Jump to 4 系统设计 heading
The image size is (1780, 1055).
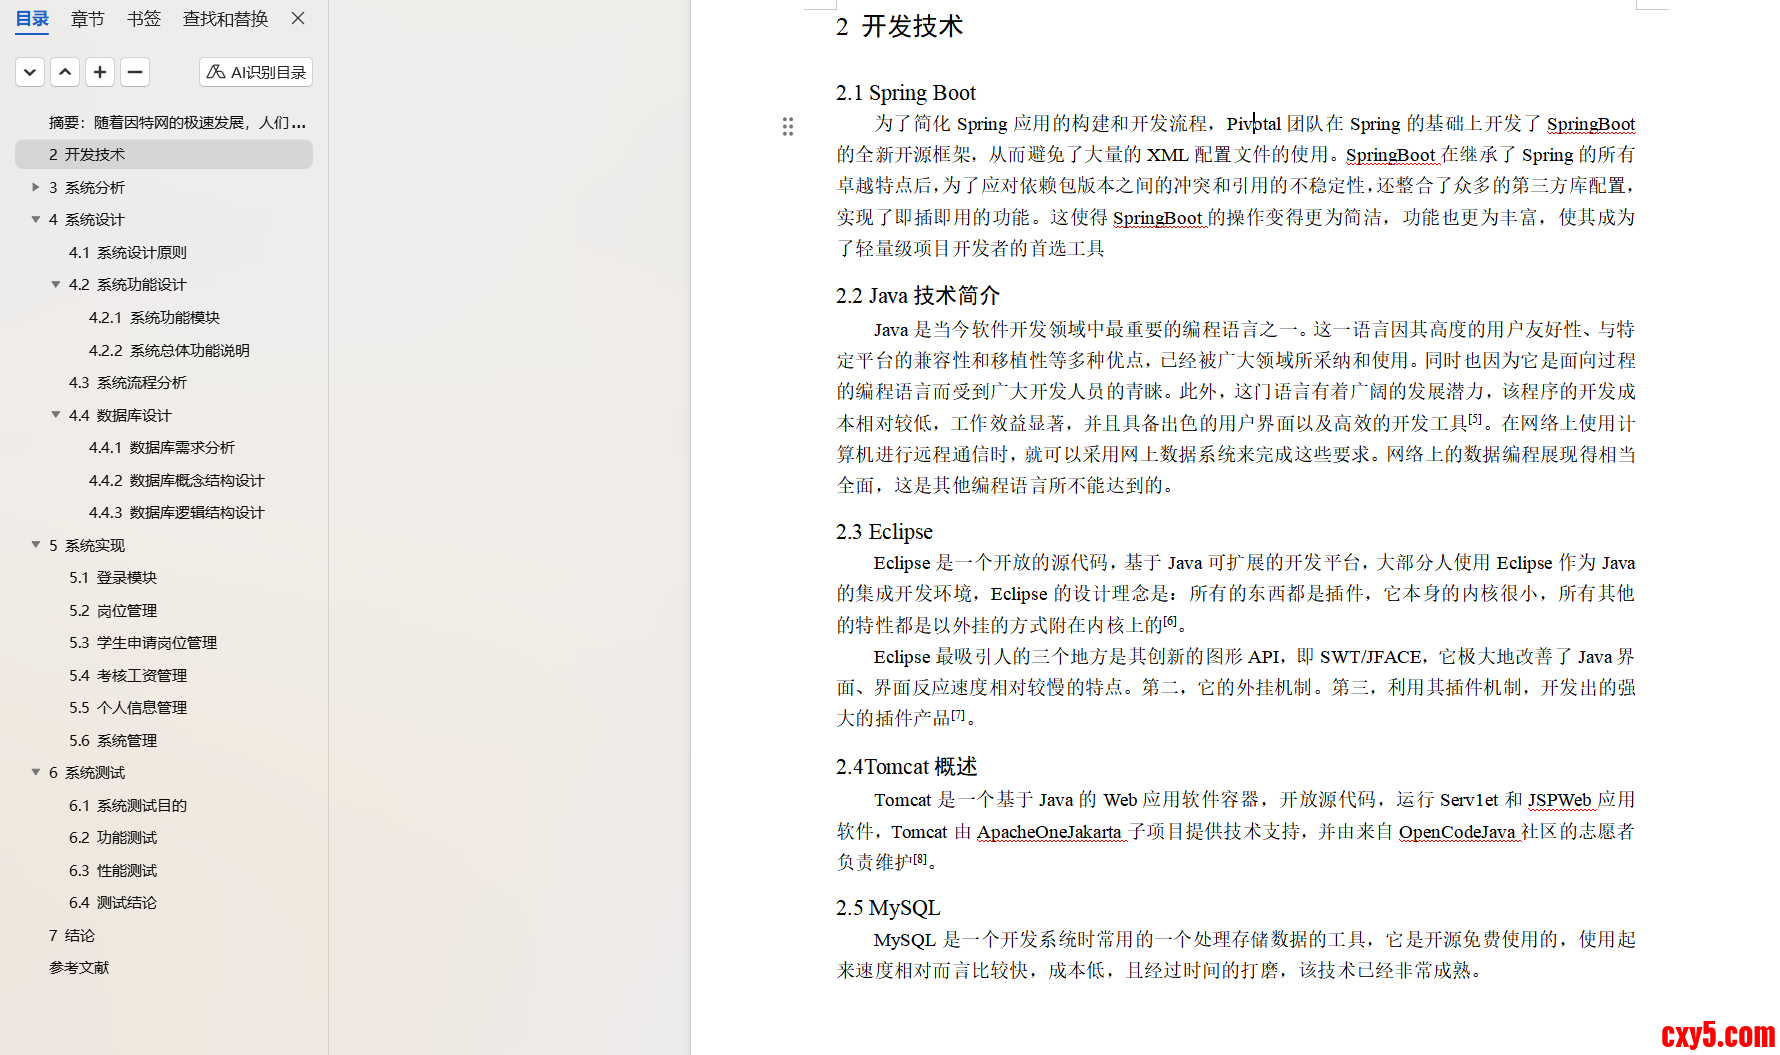pos(87,219)
